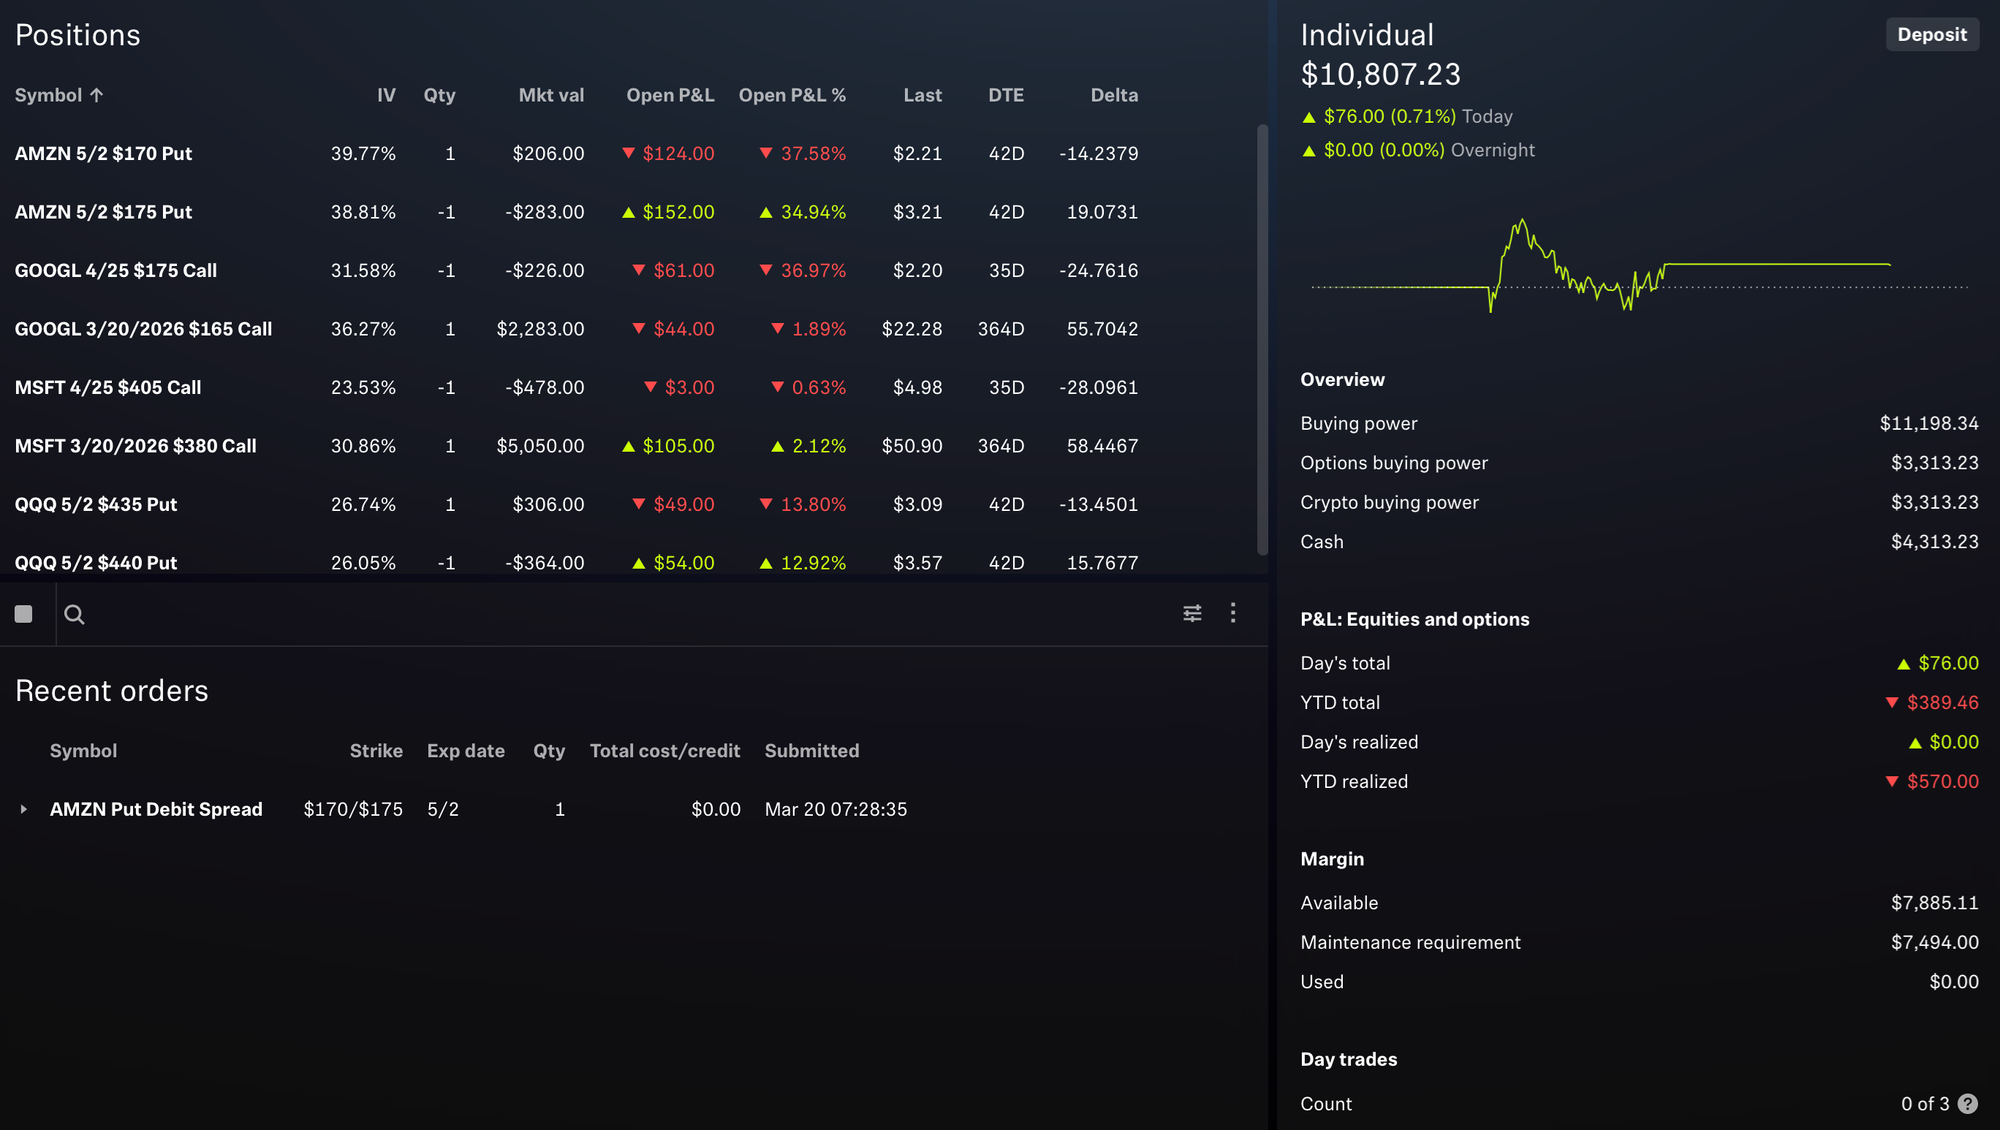Click the Recent orders panel heading
The height and width of the screenshot is (1130, 2000).
tap(112, 691)
